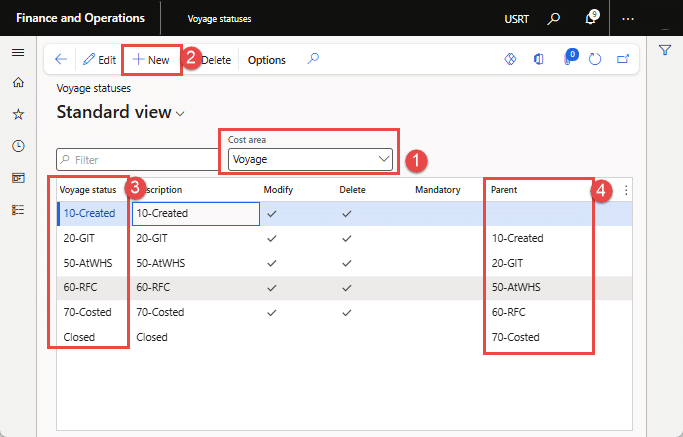Screen dimensions: 683x437
Task: Click the Edit button
Action: point(99,60)
